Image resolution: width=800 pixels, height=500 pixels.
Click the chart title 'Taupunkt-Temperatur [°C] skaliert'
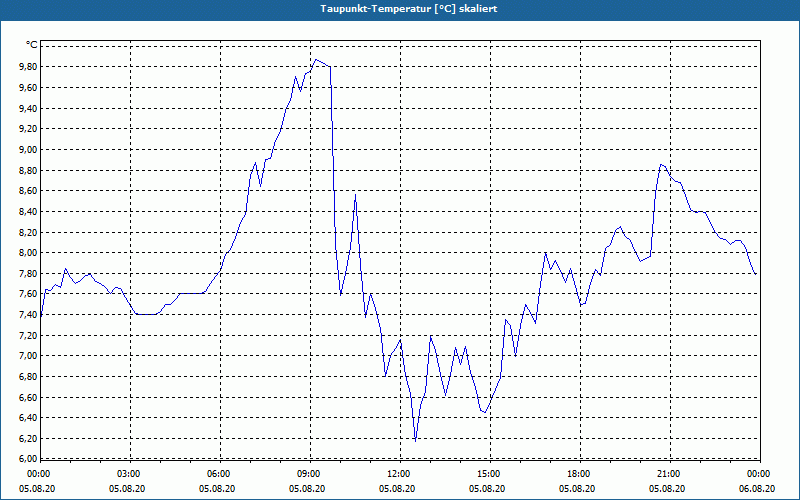pos(409,9)
